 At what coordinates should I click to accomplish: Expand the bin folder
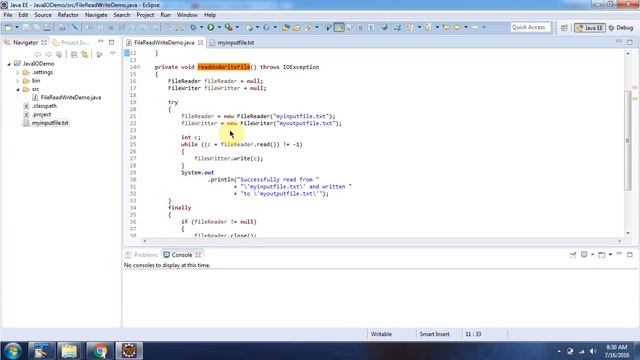tap(18, 81)
